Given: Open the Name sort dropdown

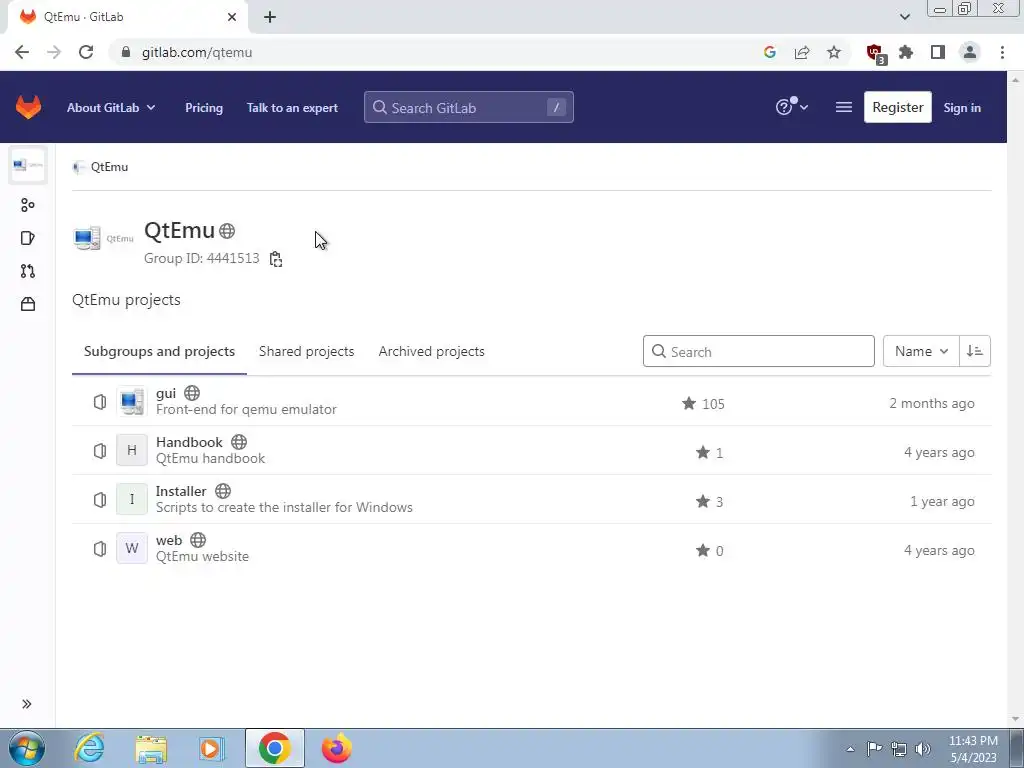Looking at the screenshot, I should pyautogui.click(x=921, y=351).
